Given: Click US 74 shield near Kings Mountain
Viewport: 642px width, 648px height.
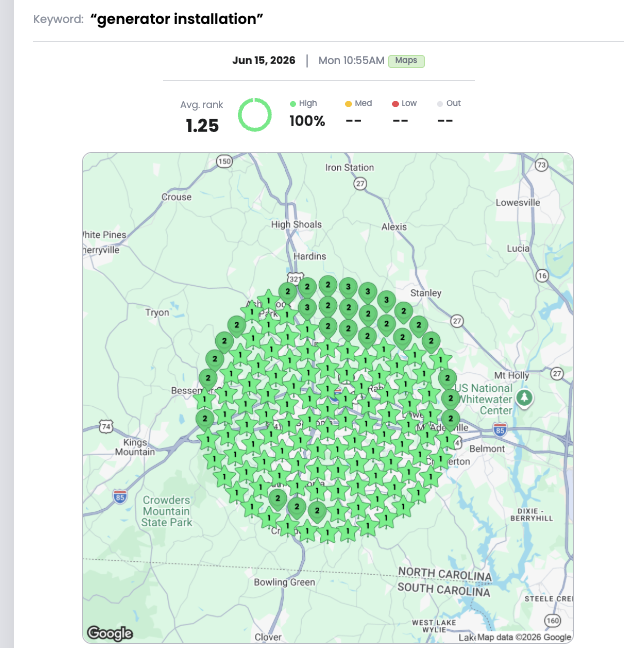Looking at the screenshot, I should [x=106, y=426].
